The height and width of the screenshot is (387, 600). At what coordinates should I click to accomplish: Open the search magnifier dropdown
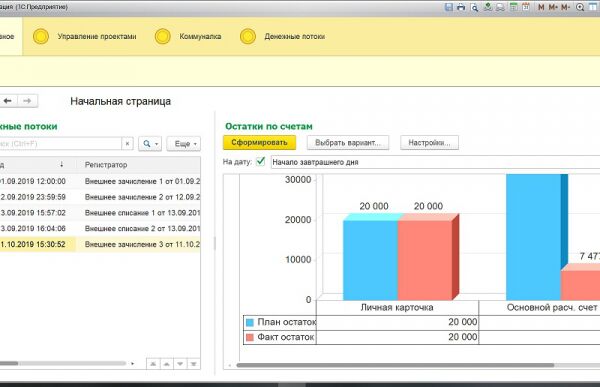pos(150,144)
